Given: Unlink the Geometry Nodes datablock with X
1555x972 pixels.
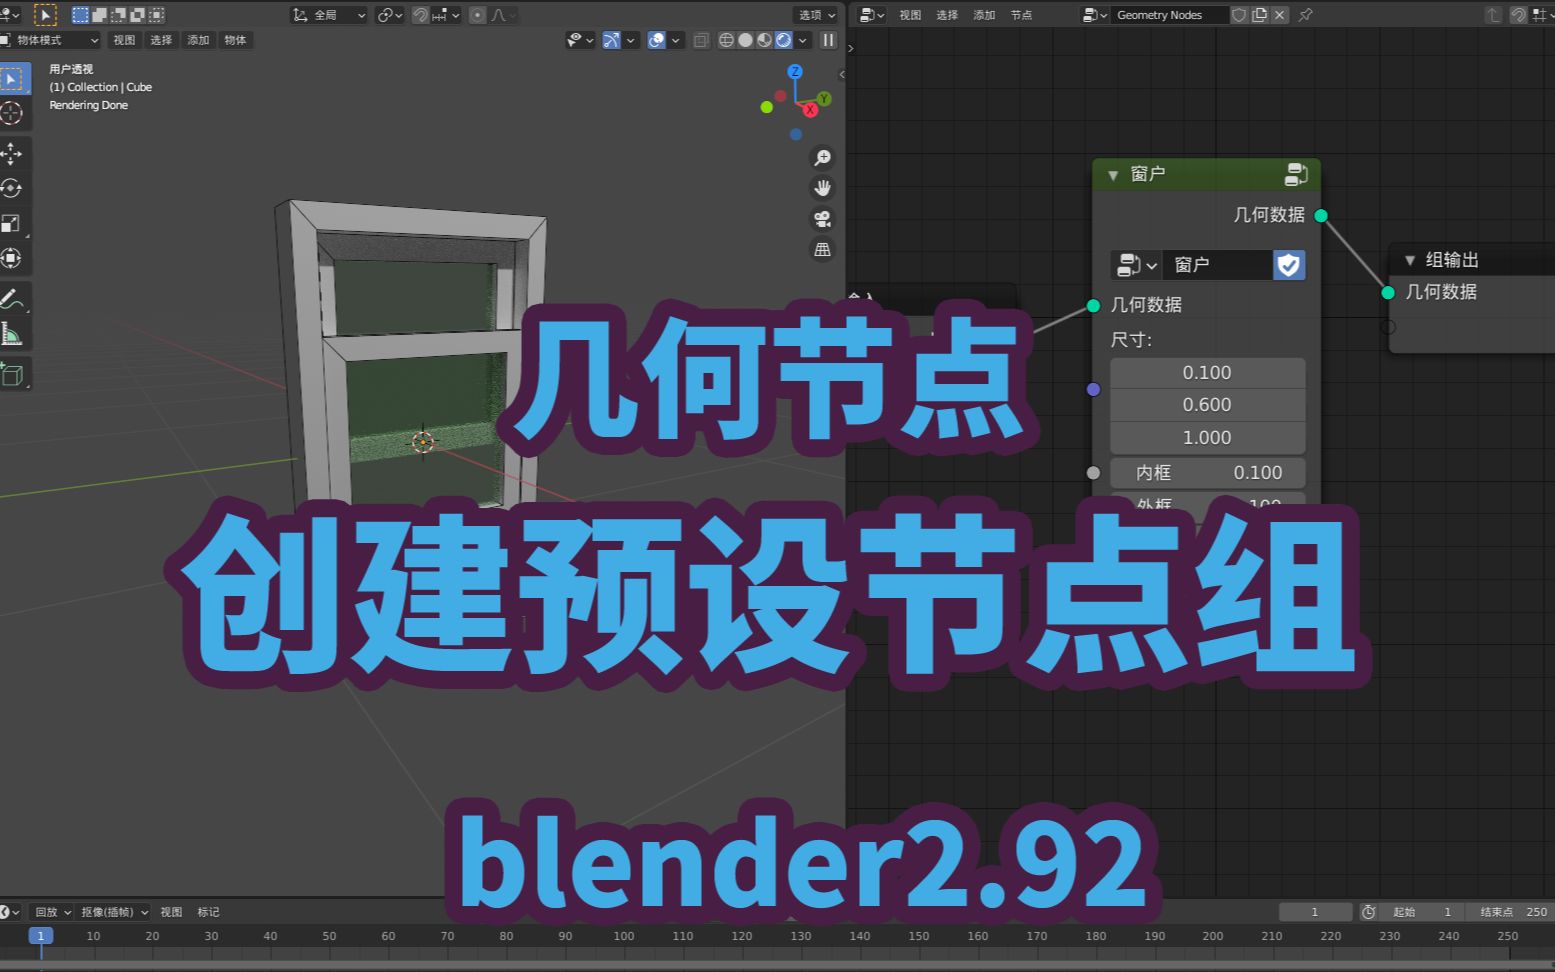Looking at the screenshot, I should click(x=1279, y=15).
